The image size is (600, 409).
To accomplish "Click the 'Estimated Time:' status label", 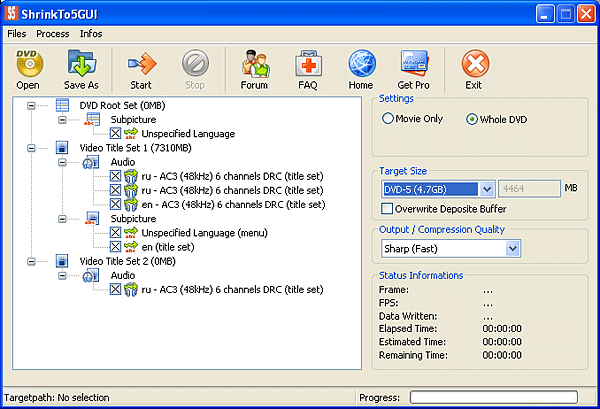I will 412,342.
